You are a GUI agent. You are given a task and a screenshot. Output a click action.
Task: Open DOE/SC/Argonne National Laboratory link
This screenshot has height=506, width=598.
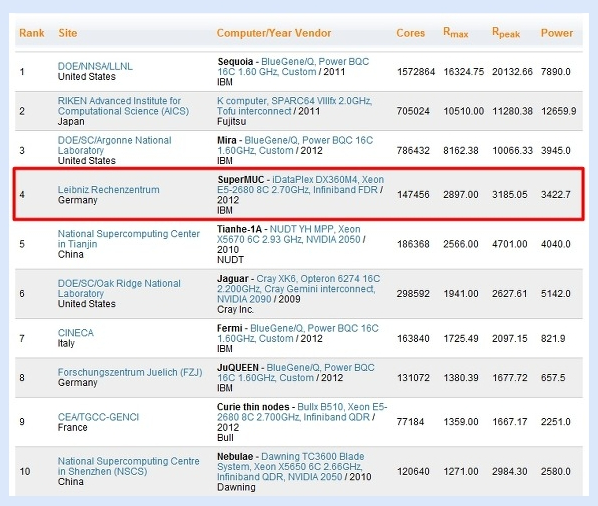tap(114, 145)
